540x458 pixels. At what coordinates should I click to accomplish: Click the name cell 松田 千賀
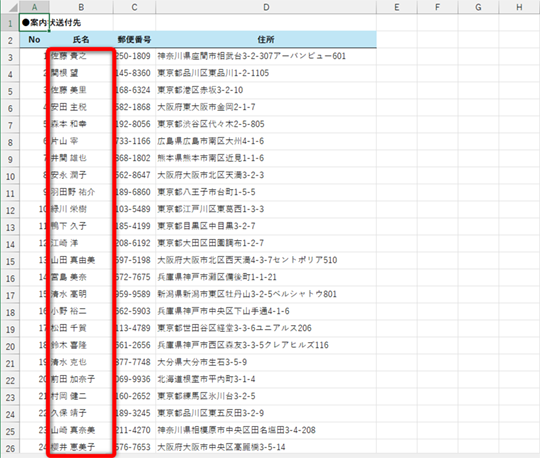click(81, 329)
